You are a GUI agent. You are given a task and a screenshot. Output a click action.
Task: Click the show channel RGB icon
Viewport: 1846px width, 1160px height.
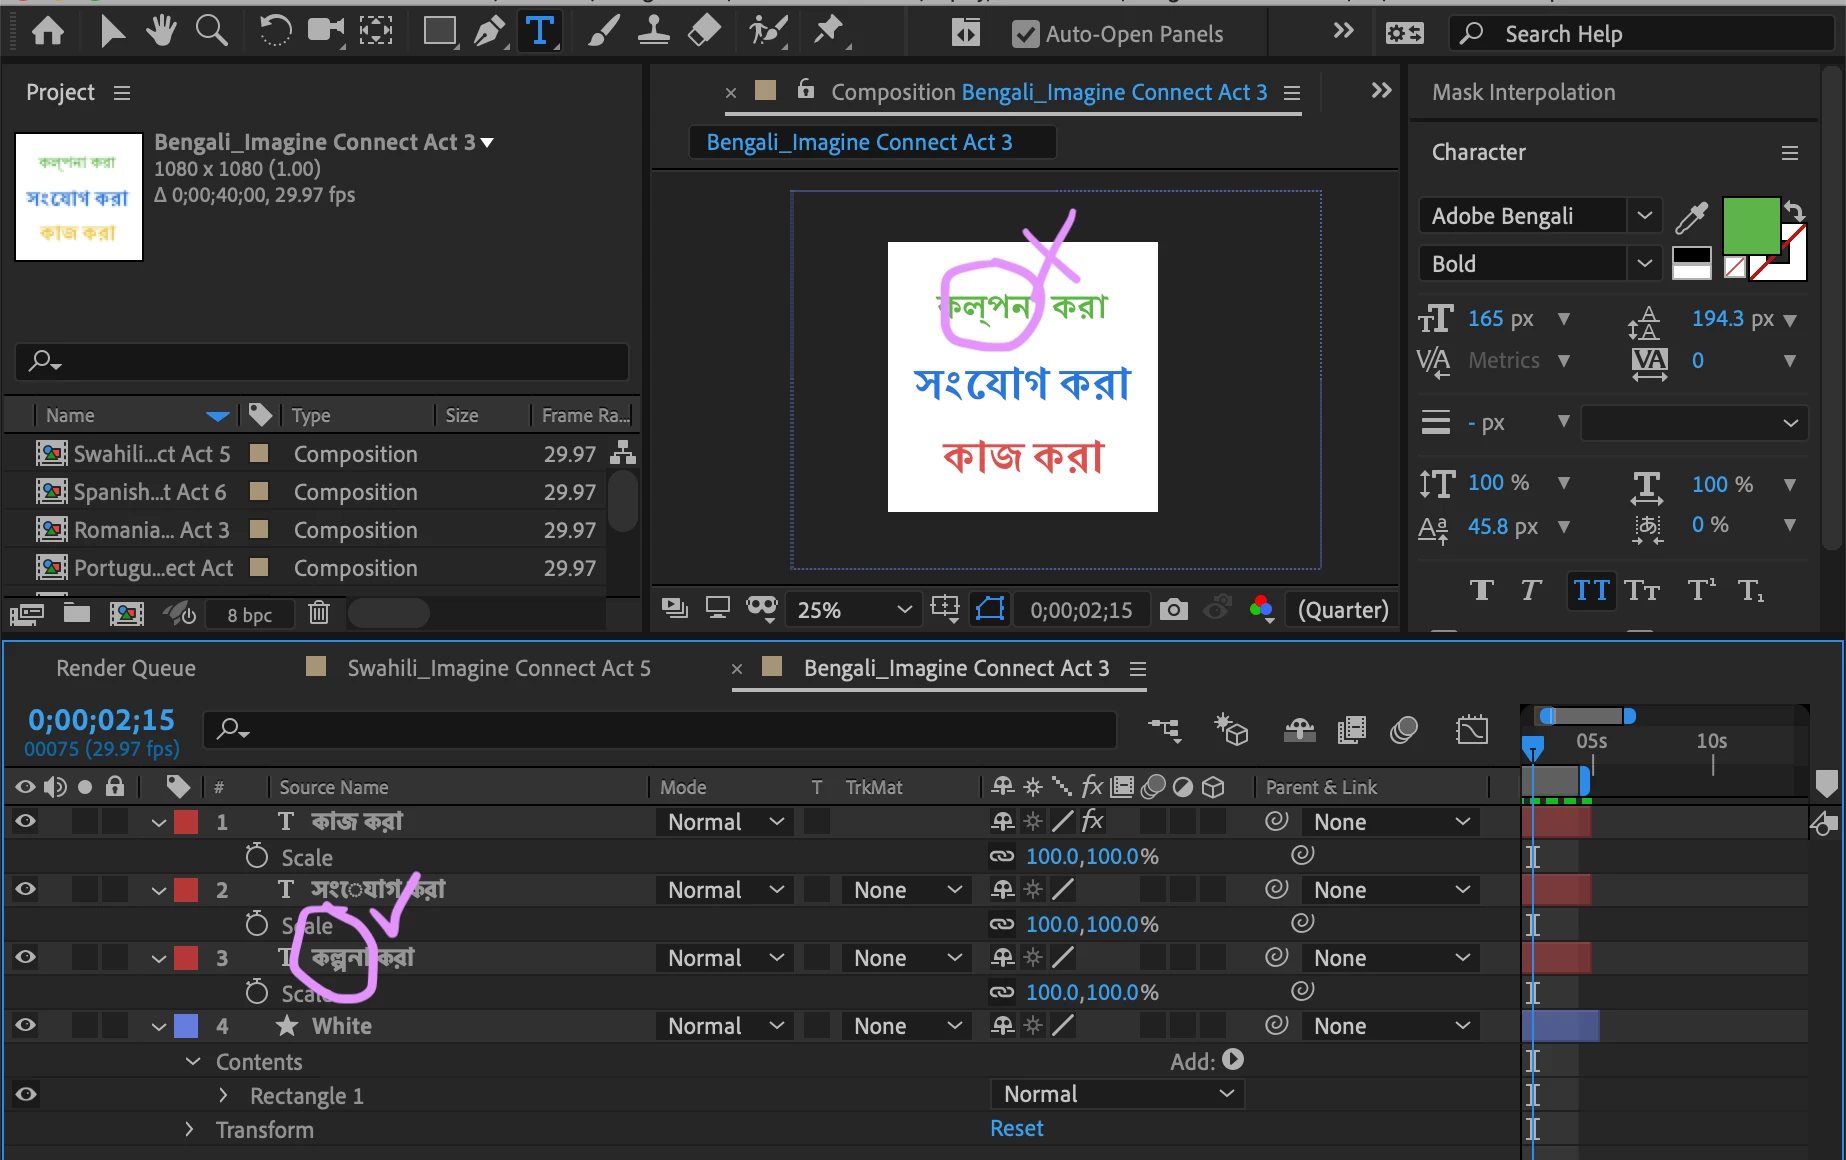click(1262, 608)
